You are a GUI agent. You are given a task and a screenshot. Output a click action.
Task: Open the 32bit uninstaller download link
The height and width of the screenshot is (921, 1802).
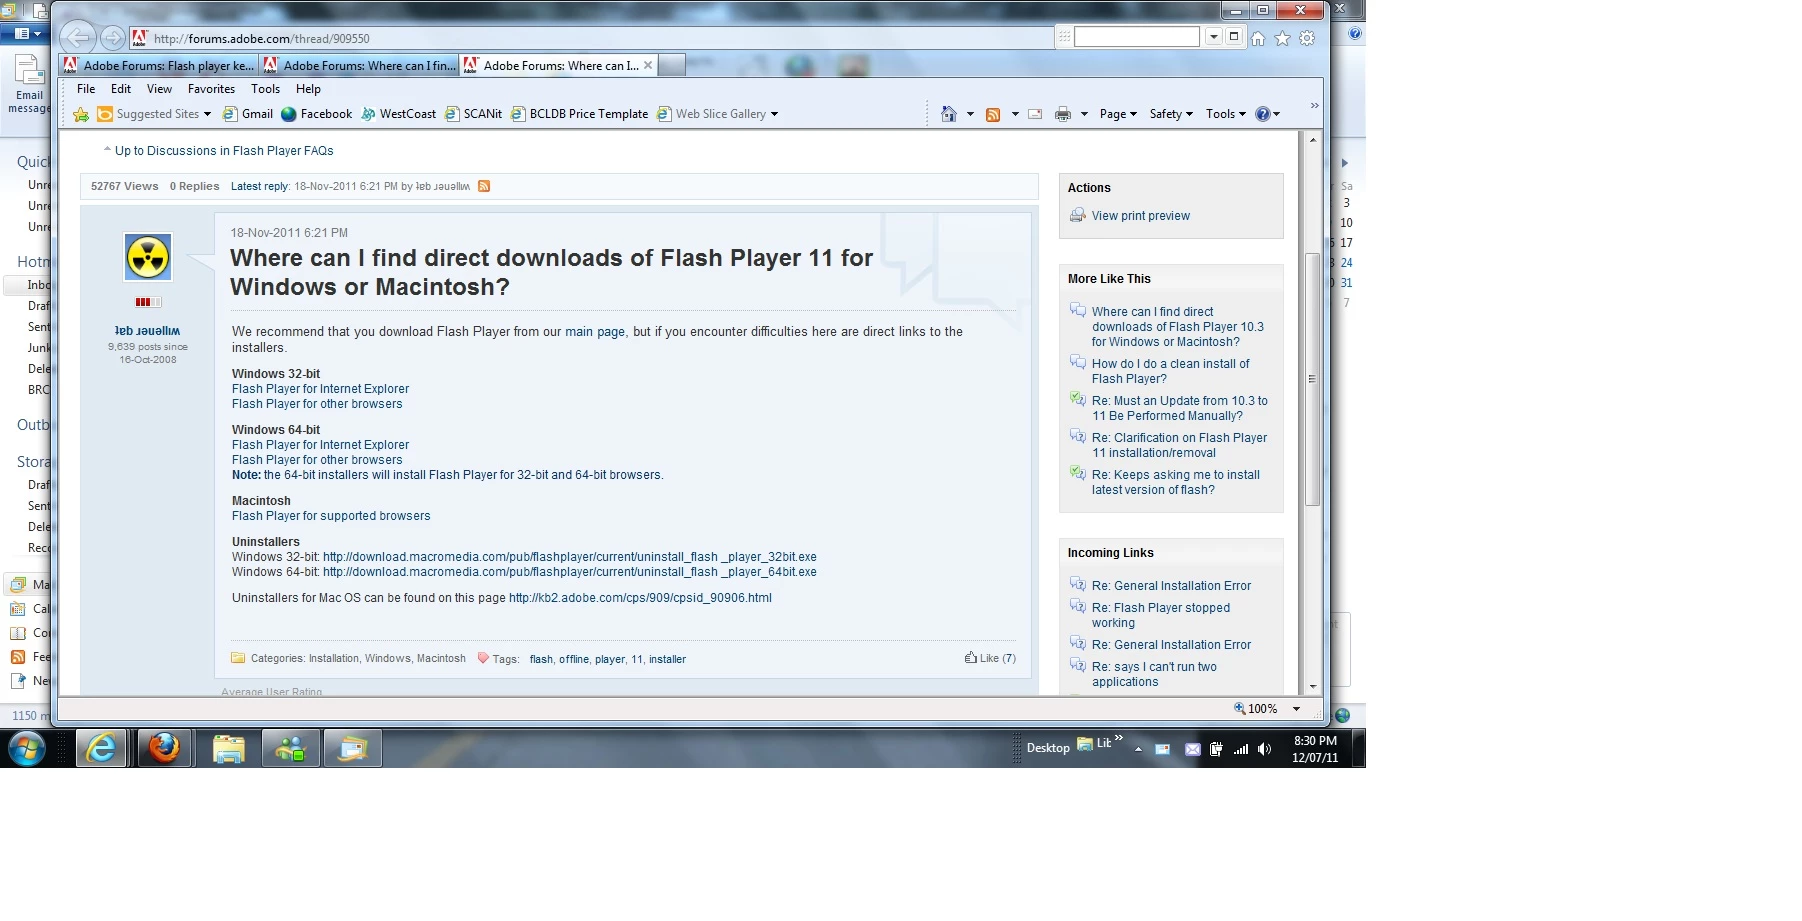point(570,557)
